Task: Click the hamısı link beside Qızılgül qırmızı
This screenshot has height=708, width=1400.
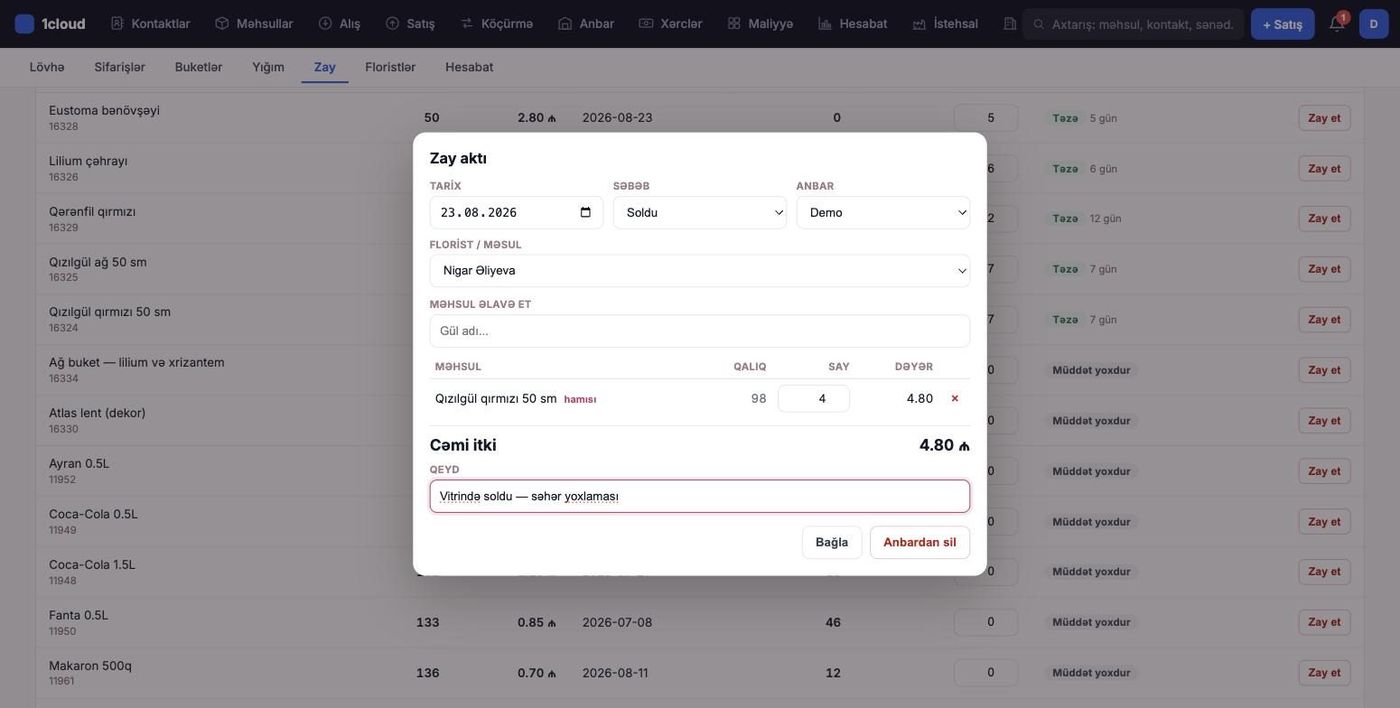Action: (x=580, y=400)
